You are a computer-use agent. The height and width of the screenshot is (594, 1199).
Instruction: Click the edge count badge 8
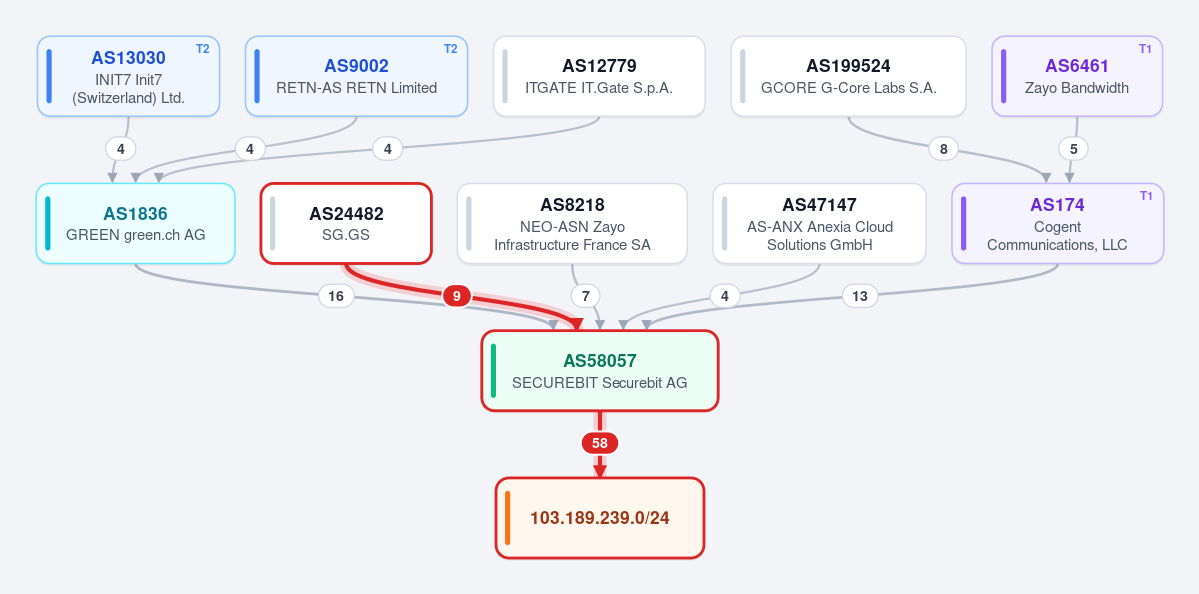[x=943, y=149]
